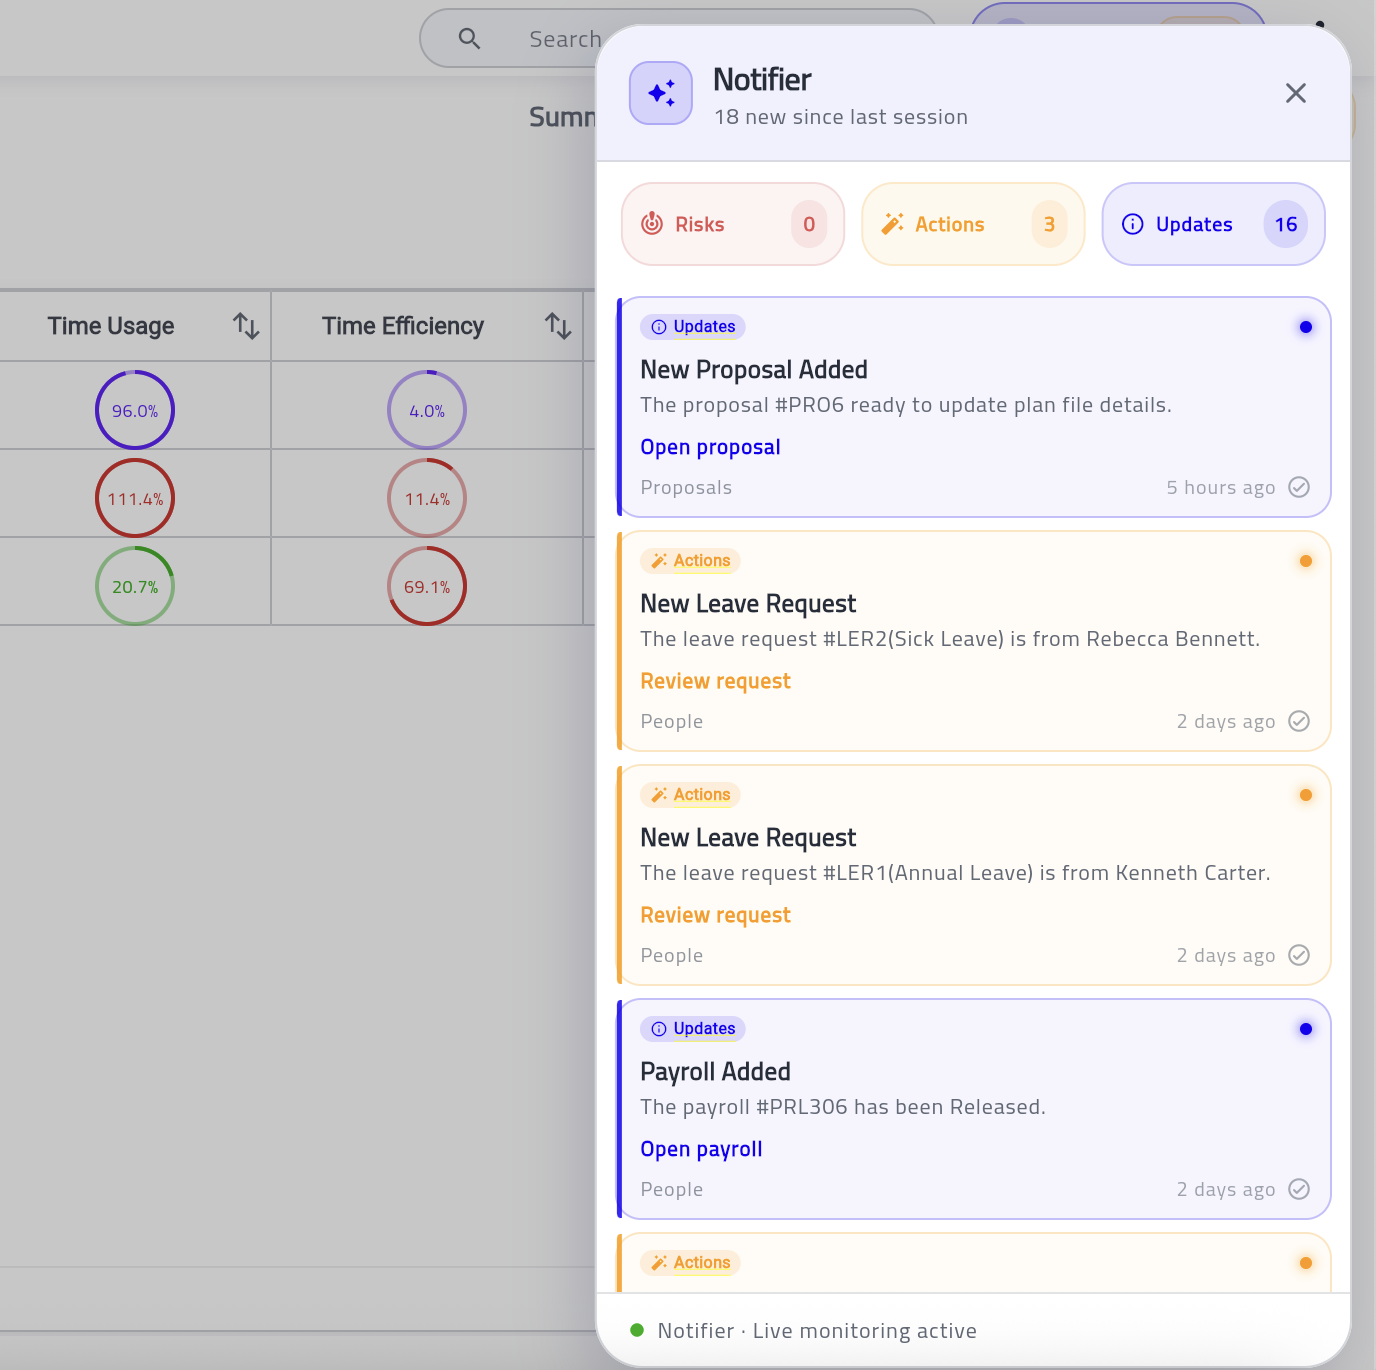Click the 69.1% time efficiency circle
Viewport: 1376px width, 1370px height.
(x=427, y=586)
